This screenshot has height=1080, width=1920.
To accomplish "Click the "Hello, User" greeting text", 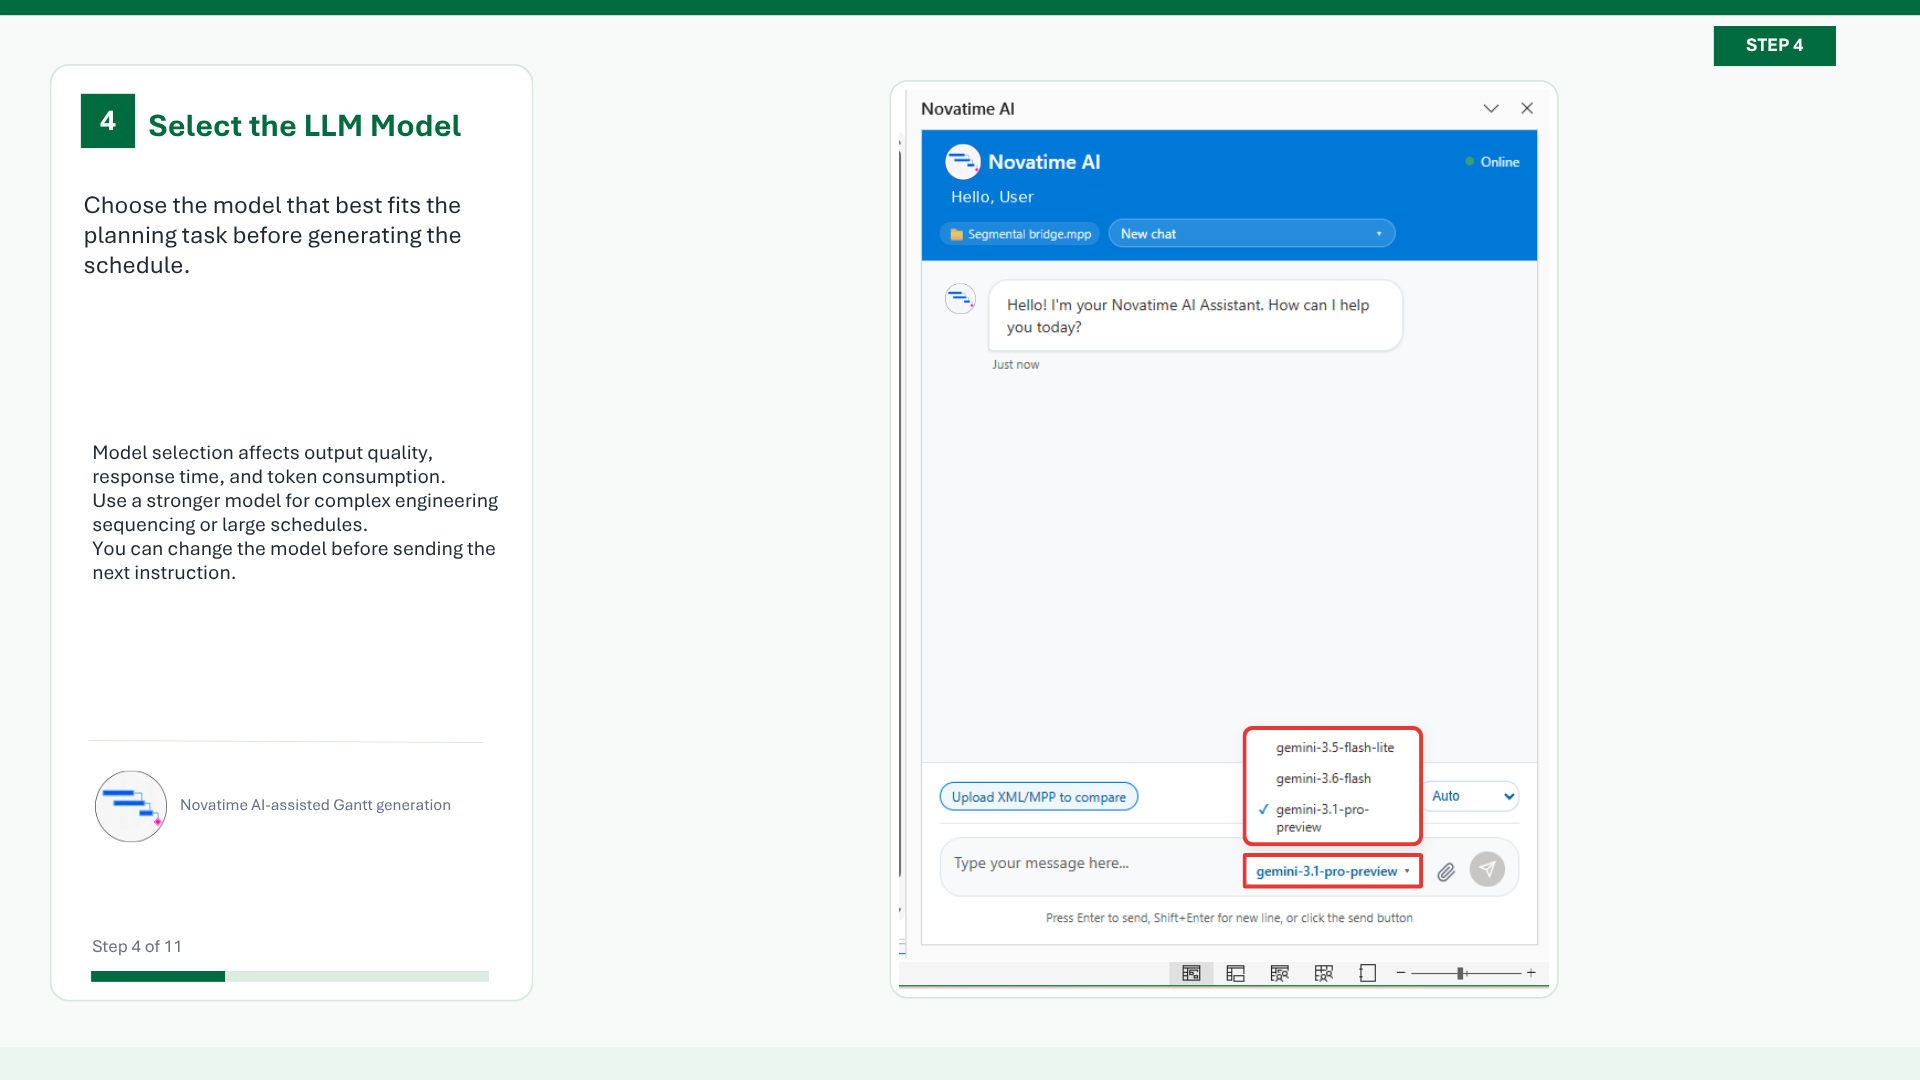I will (x=992, y=197).
